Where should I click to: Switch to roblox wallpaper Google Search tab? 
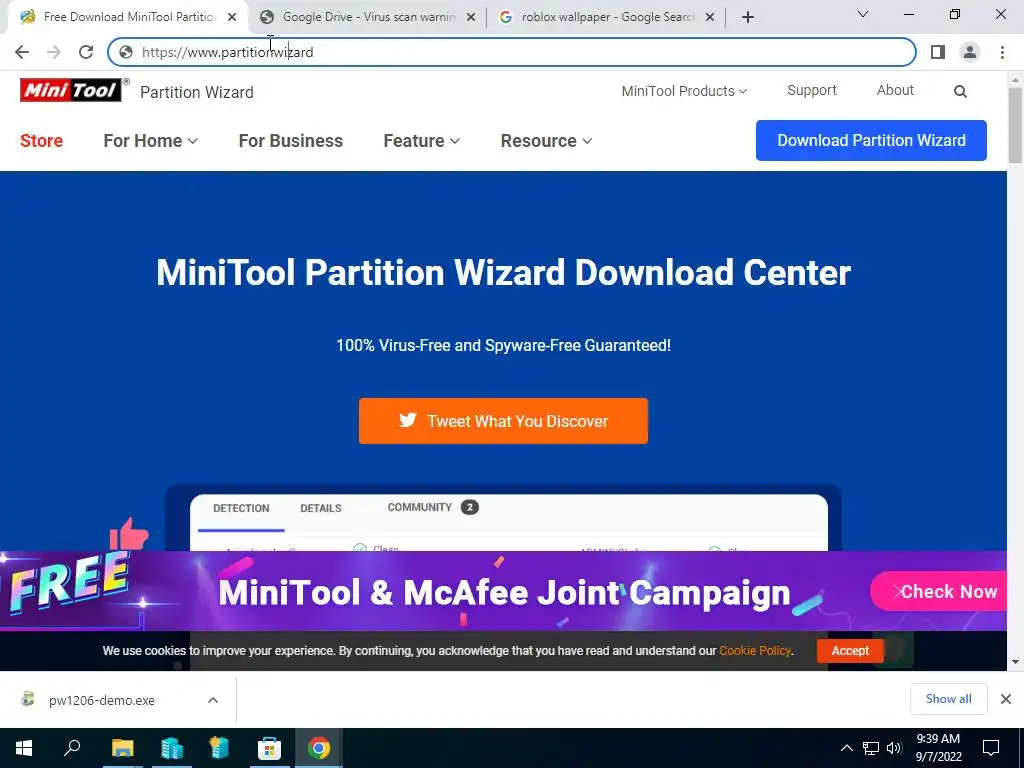607,17
